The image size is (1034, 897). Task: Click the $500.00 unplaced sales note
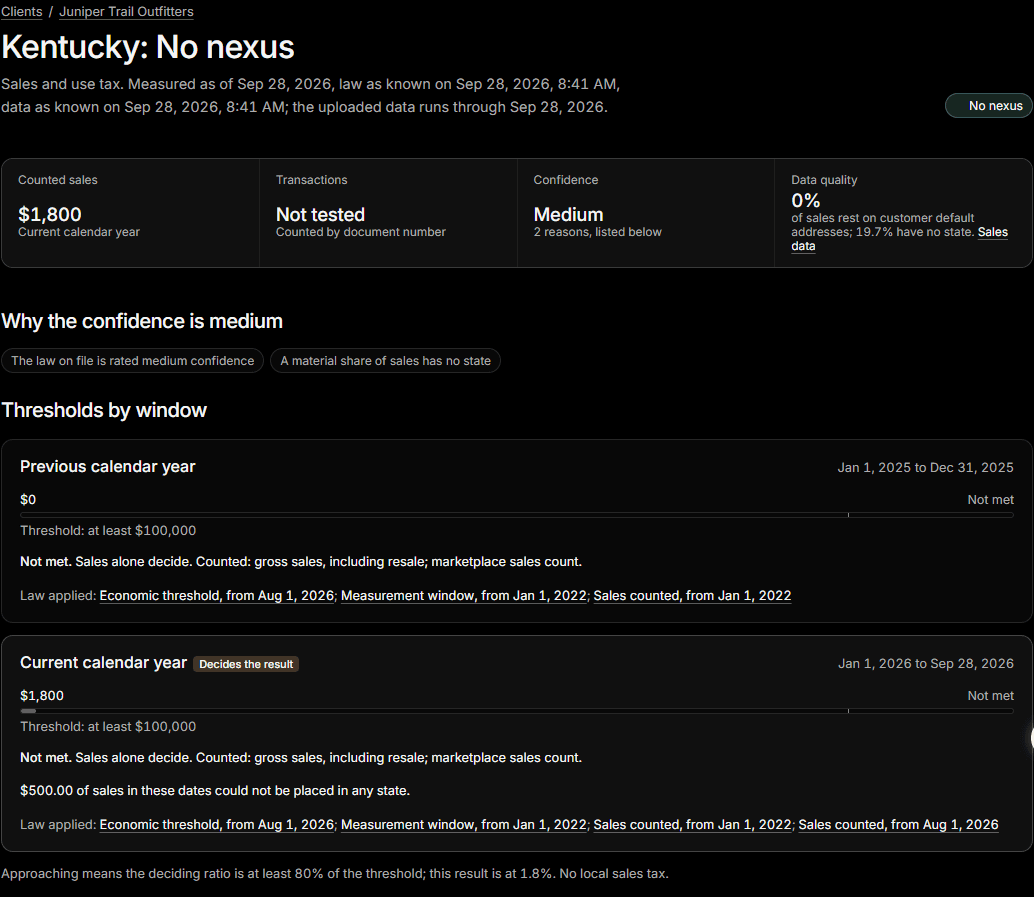click(215, 791)
